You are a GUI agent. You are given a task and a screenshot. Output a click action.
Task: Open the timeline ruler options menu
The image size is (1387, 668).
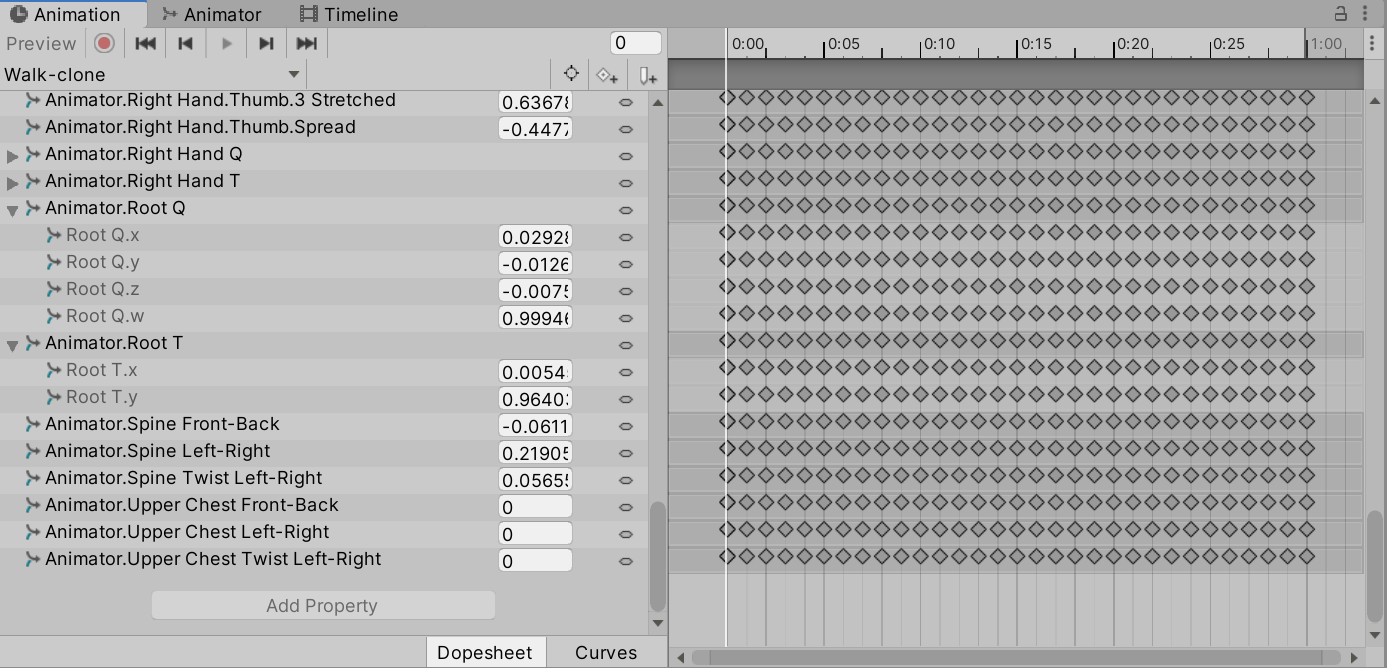[x=1371, y=43]
